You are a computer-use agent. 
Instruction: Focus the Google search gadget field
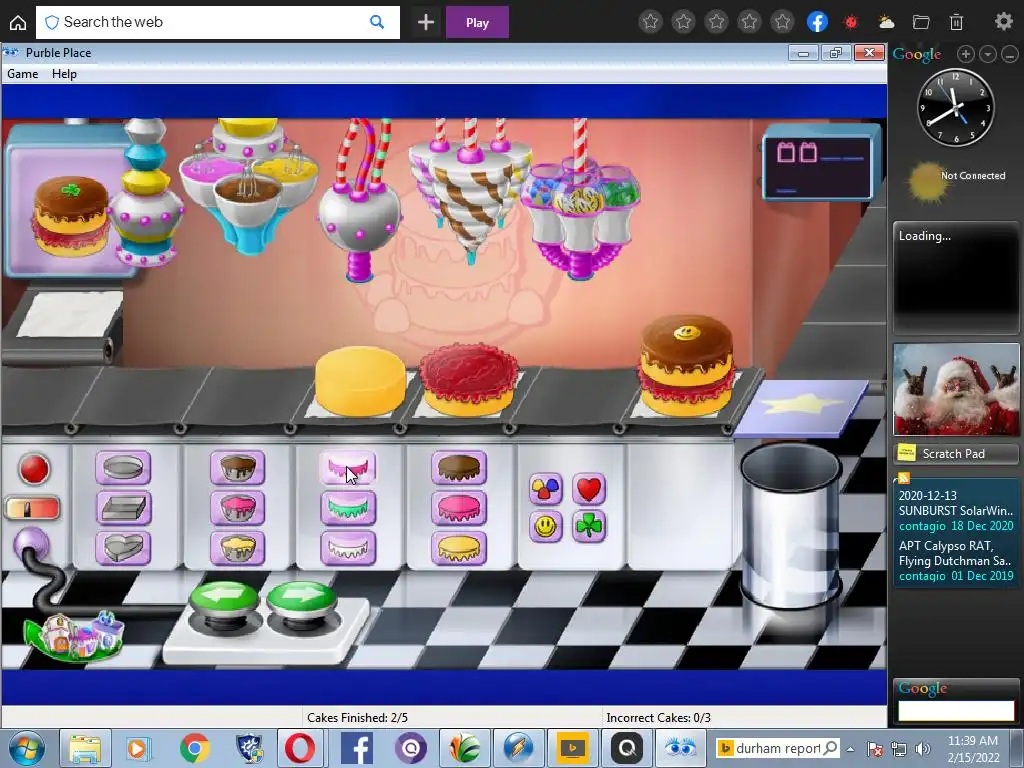[956, 711]
